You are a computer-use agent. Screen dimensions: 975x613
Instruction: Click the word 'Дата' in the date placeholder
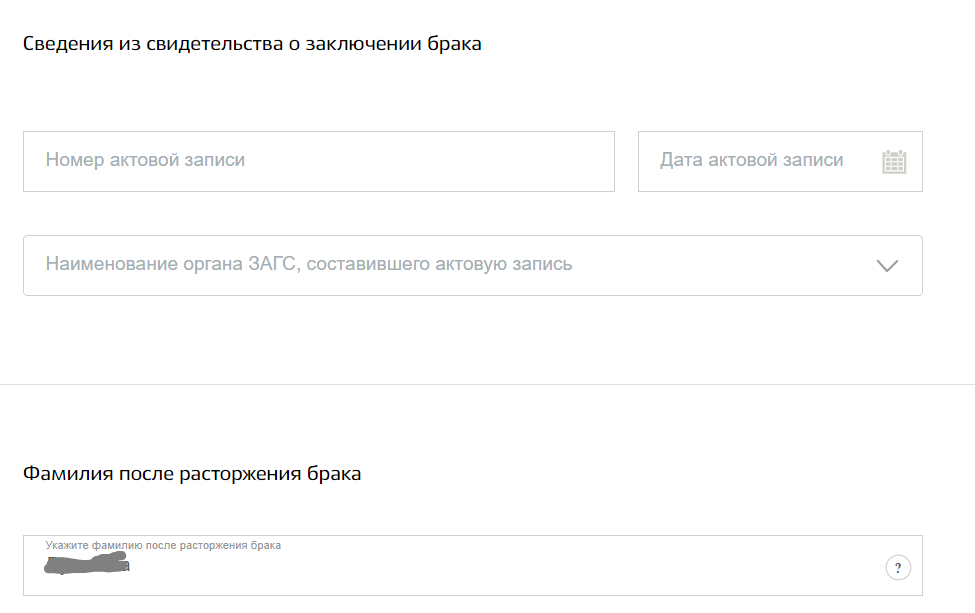pos(681,160)
